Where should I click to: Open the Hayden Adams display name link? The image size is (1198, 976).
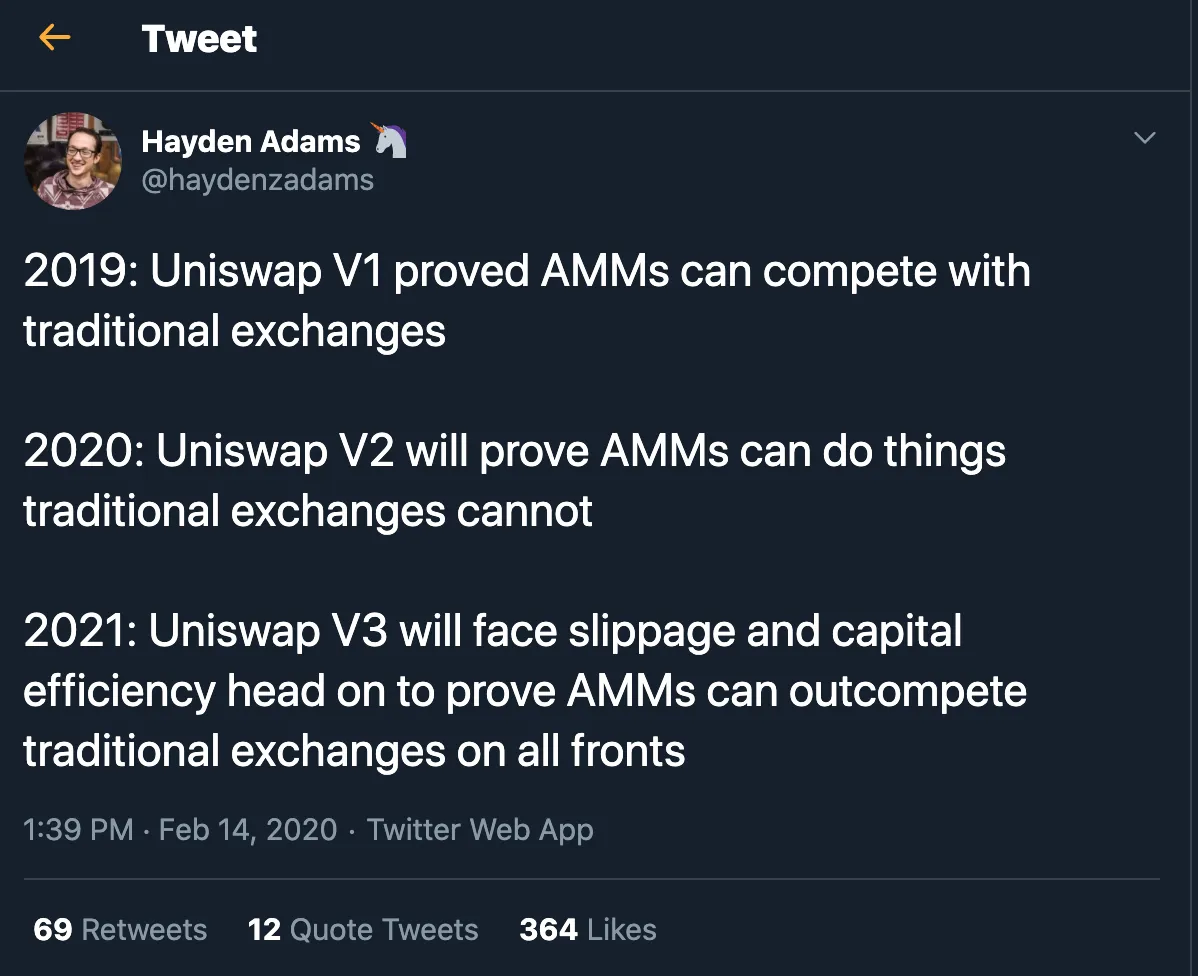[251, 141]
